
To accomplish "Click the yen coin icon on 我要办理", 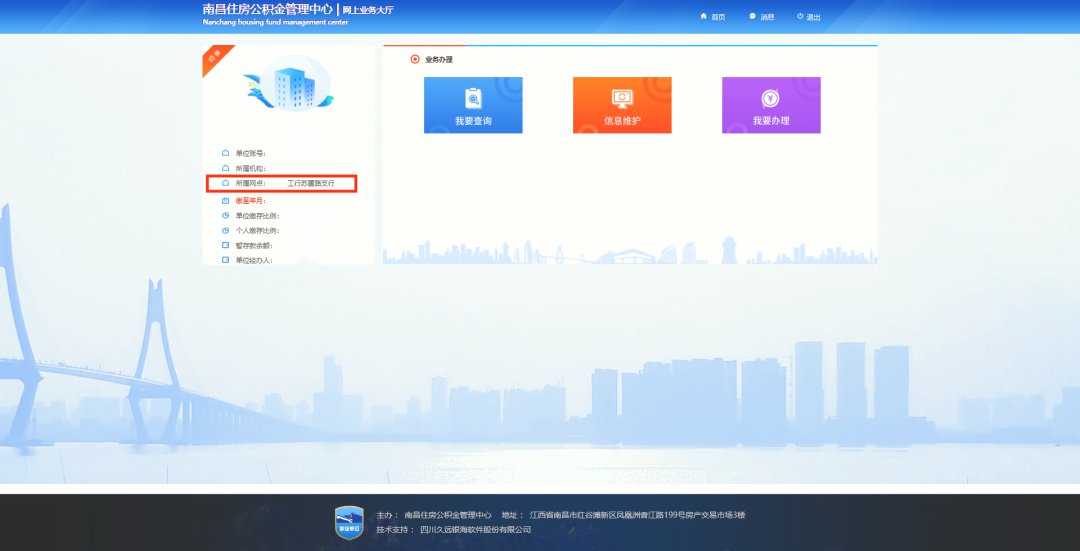I will (771, 98).
